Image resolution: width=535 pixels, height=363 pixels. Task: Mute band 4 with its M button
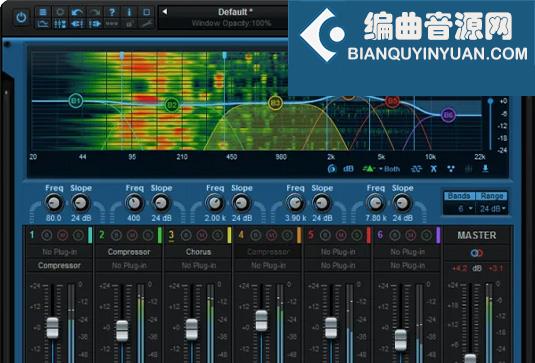click(271, 235)
